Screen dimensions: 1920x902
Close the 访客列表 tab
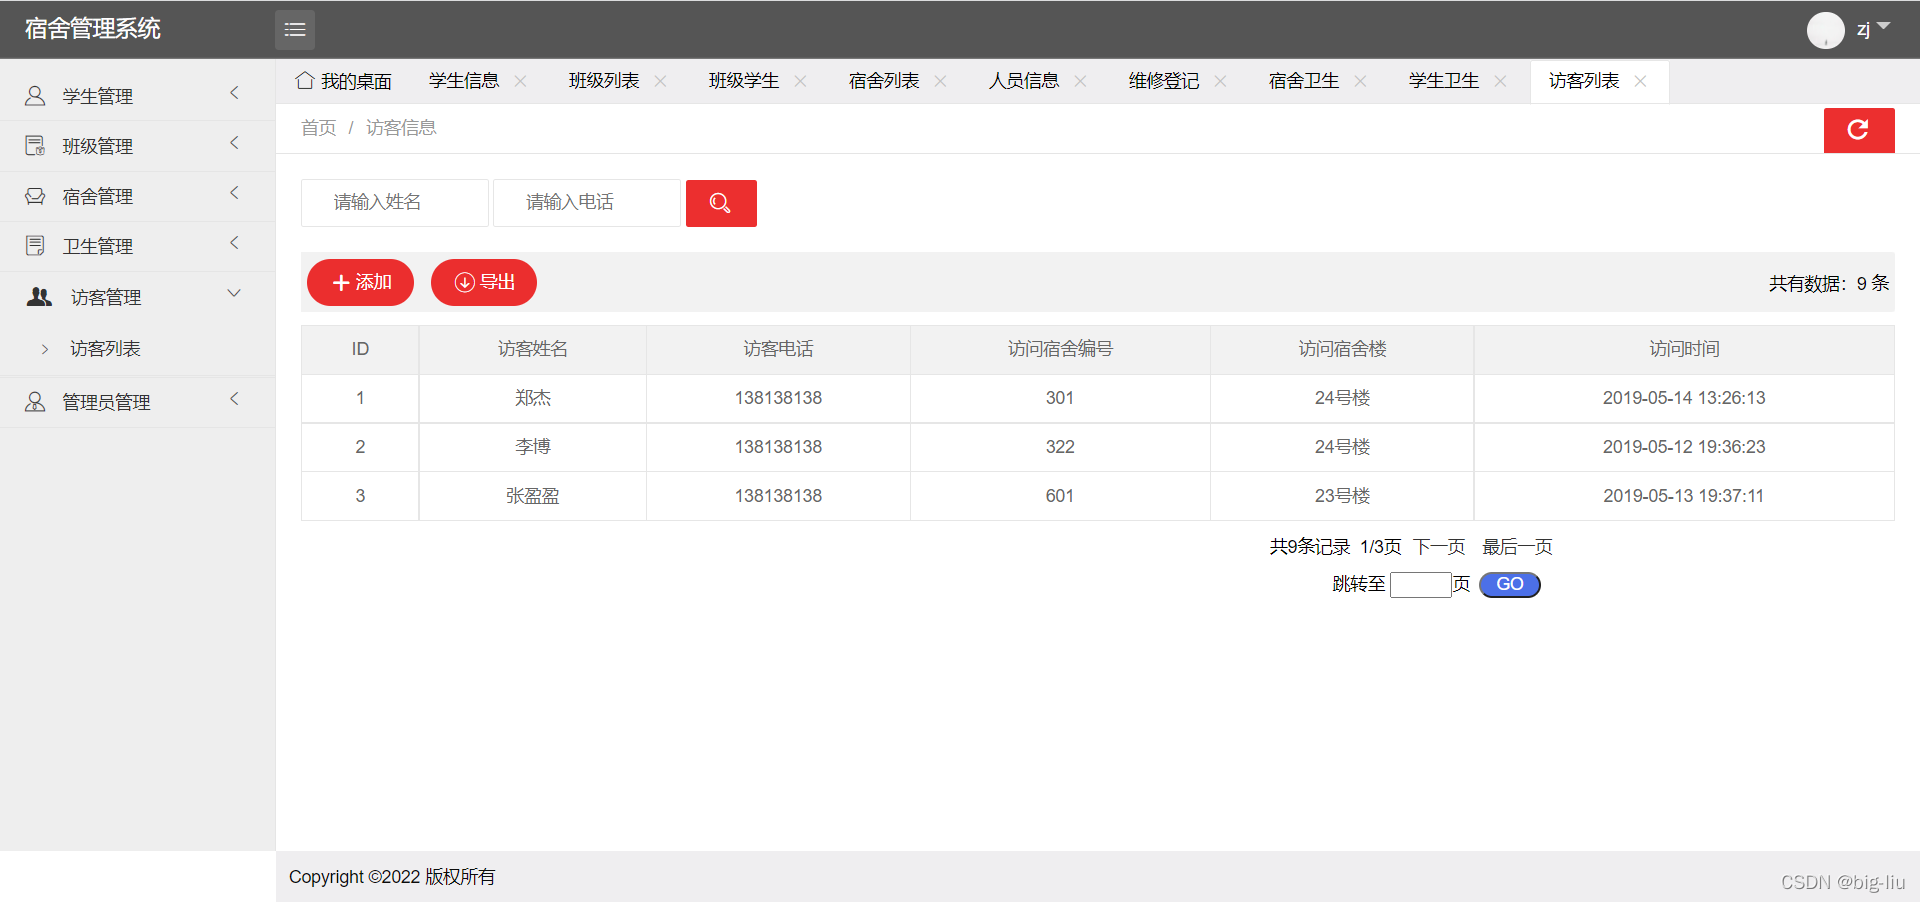[x=1641, y=81]
